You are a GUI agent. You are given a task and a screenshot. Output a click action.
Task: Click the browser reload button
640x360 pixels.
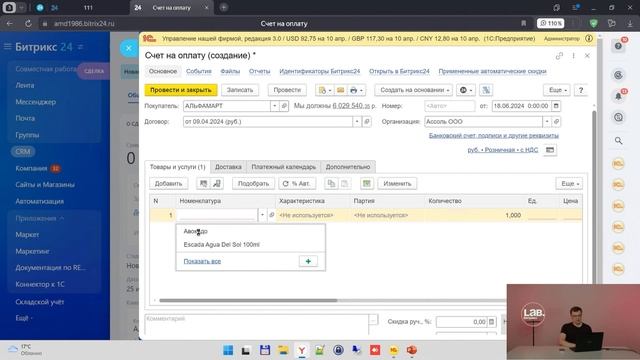pyautogui.click(x=28, y=24)
